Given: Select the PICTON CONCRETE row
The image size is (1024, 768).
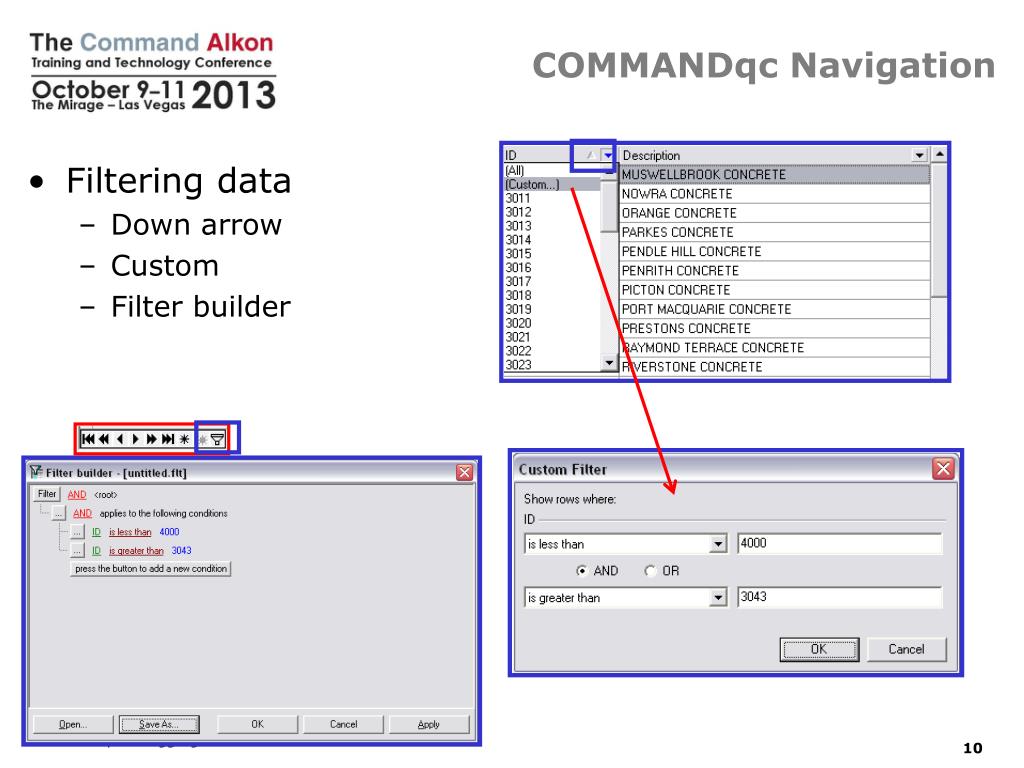Looking at the screenshot, I should click(x=775, y=289).
